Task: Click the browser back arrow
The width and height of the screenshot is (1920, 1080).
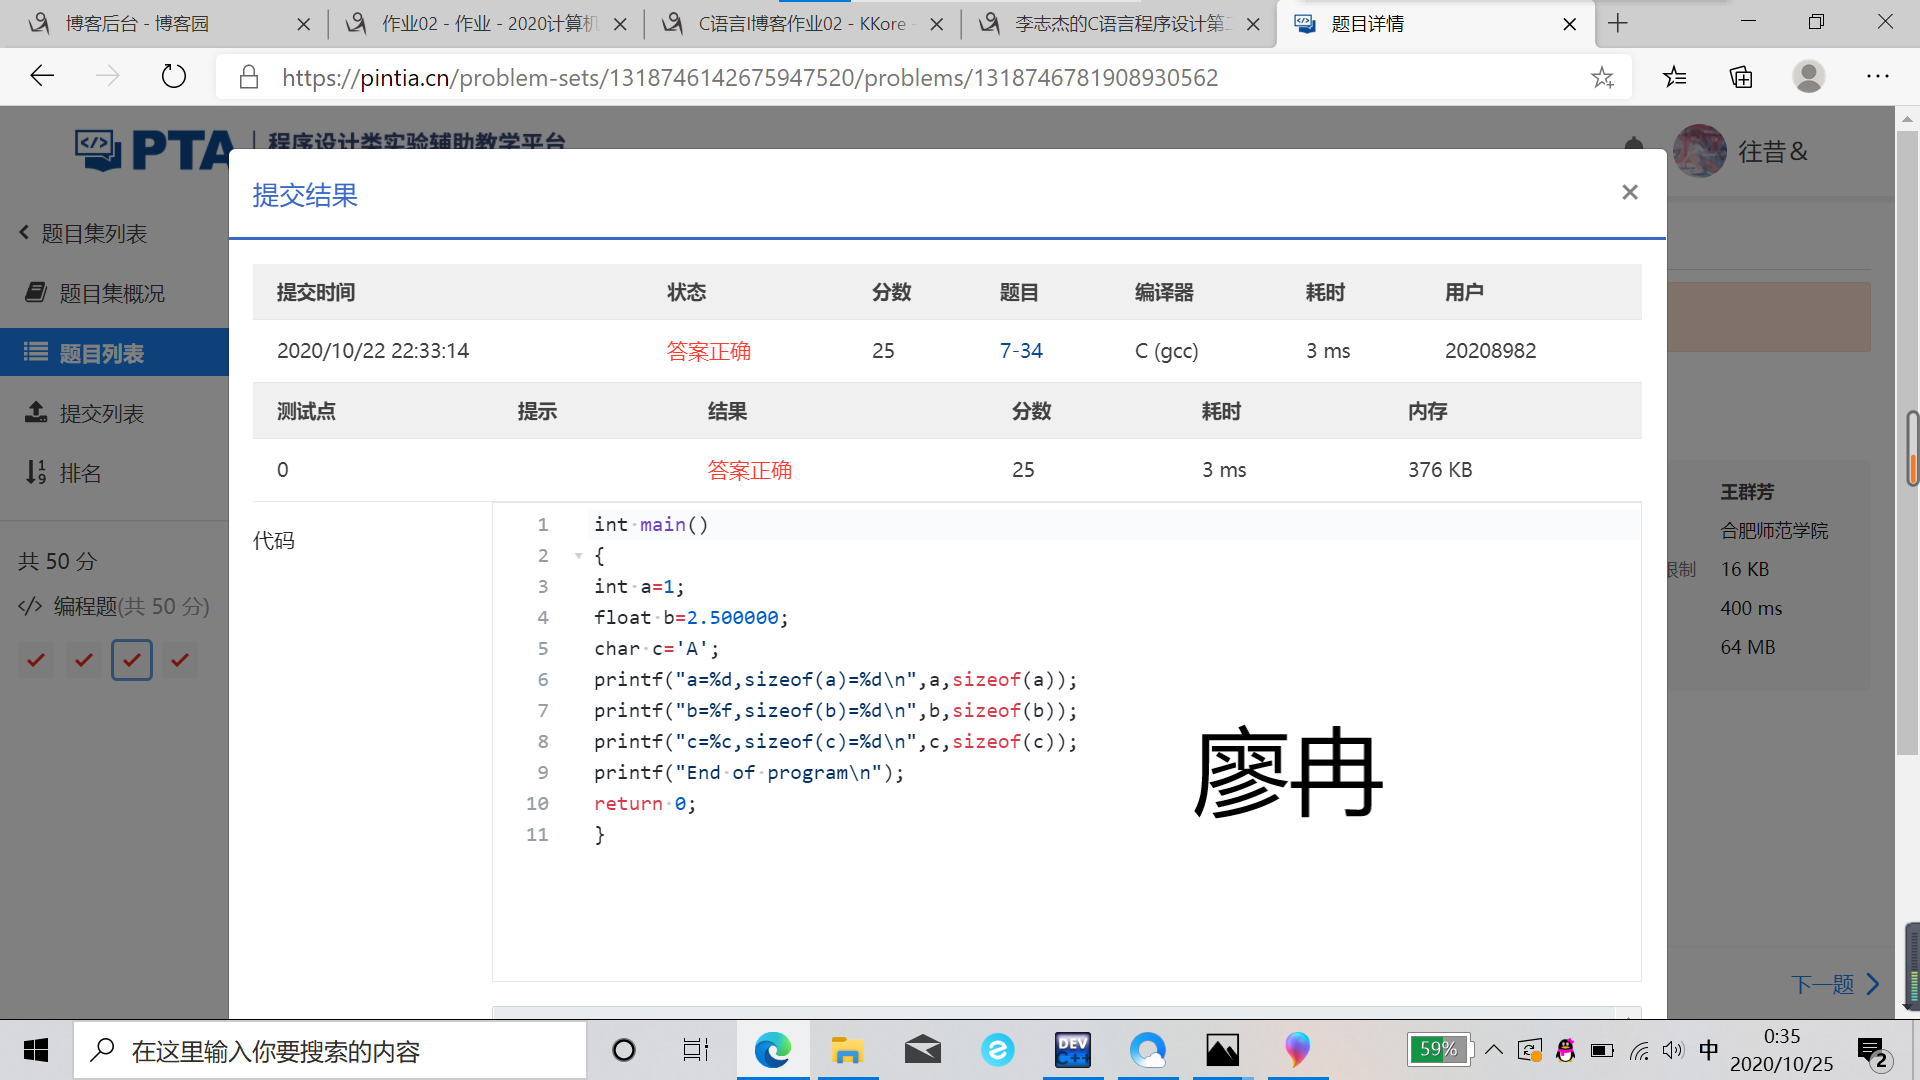Action: click(42, 77)
